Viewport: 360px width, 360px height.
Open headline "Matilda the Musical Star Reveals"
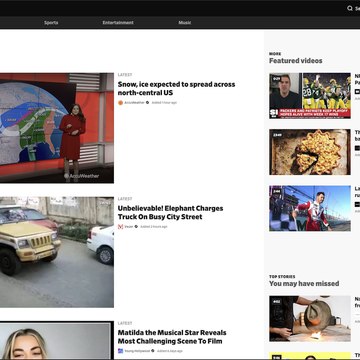172,337
